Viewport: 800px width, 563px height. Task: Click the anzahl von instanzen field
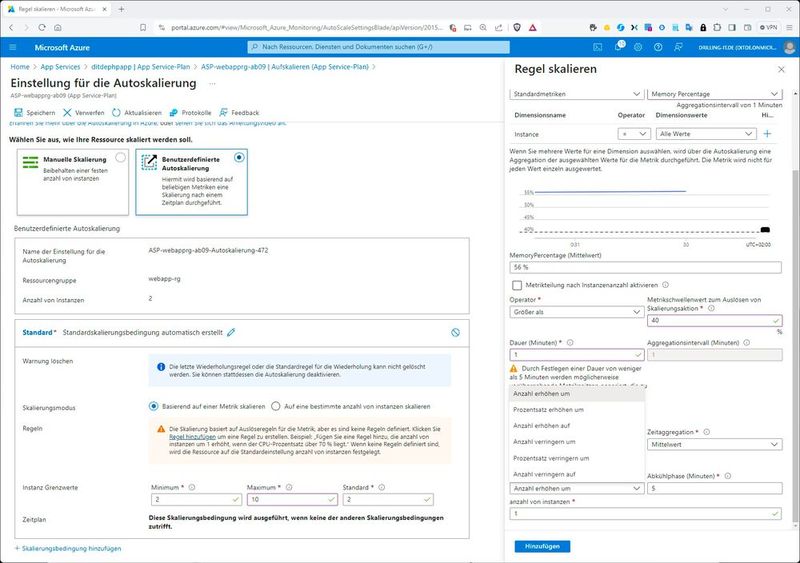(x=645, y=513)
